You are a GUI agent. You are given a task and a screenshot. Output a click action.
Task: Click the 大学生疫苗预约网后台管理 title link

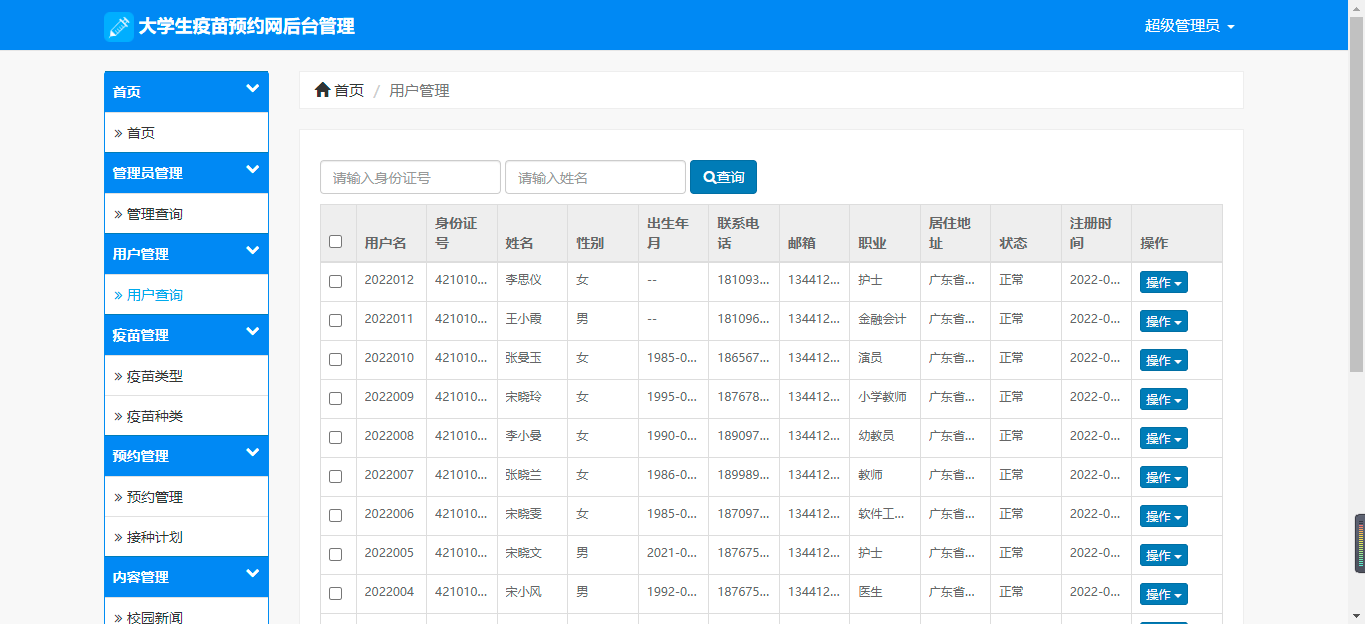[246, 27]
